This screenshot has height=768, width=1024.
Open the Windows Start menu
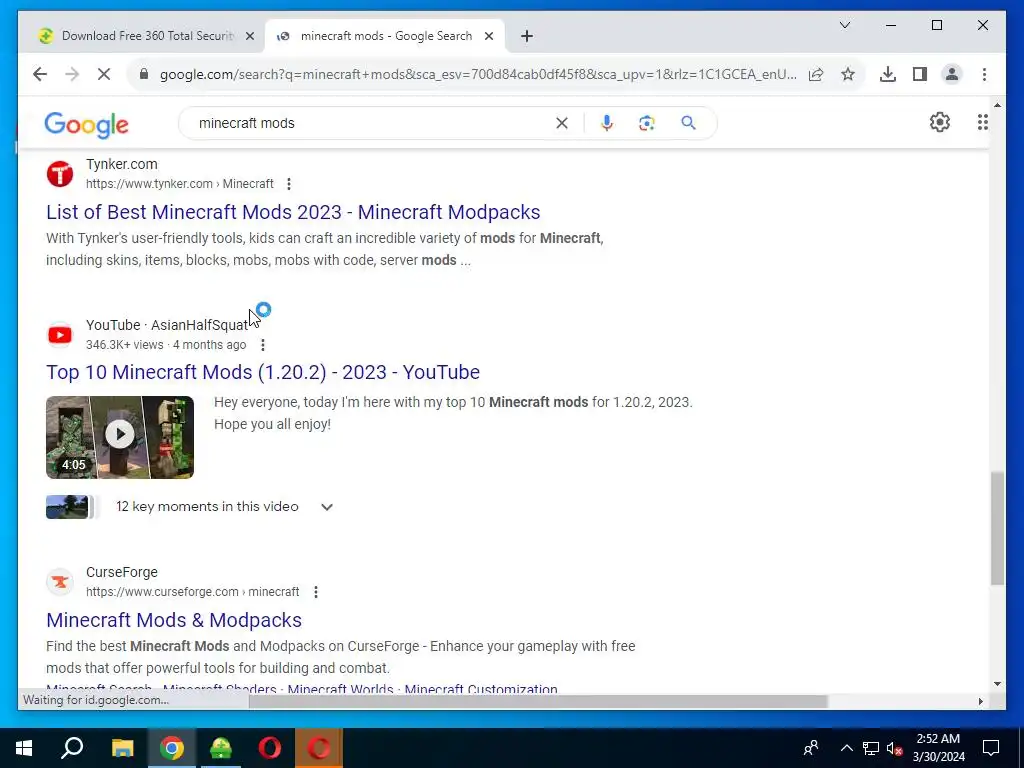click(x=24, y=748)
